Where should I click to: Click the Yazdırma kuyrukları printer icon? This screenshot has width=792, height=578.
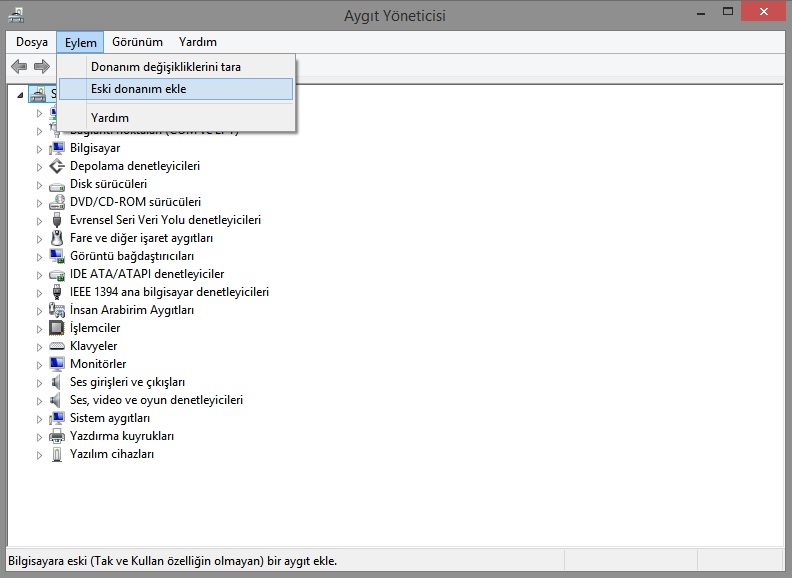[x=57, y=436]
